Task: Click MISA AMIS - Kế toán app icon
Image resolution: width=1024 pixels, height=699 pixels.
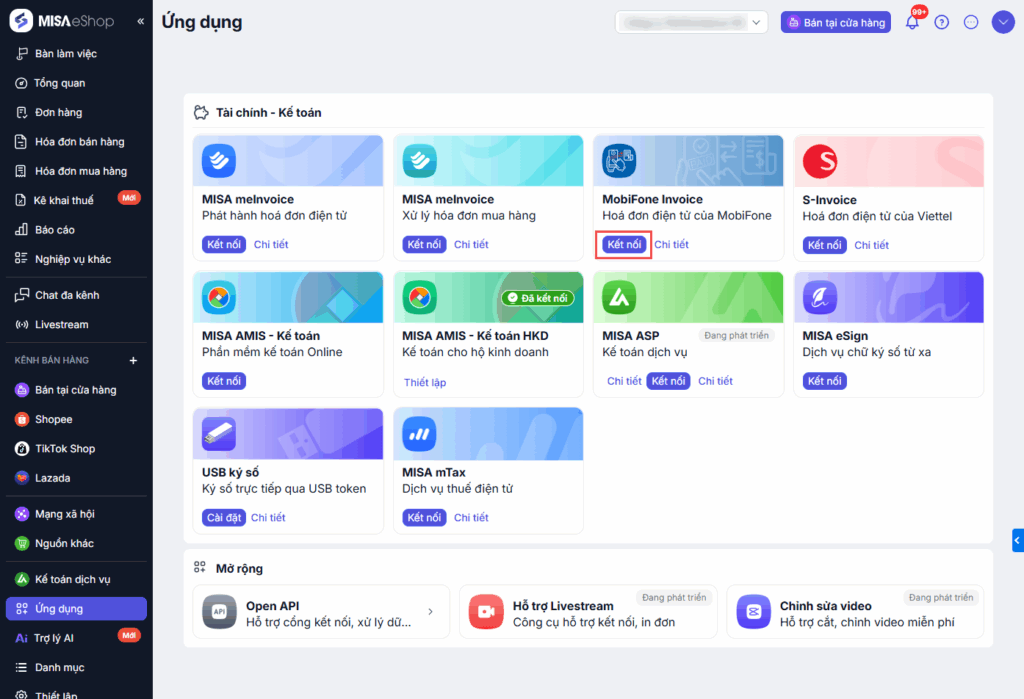Action: pos(219,297)
